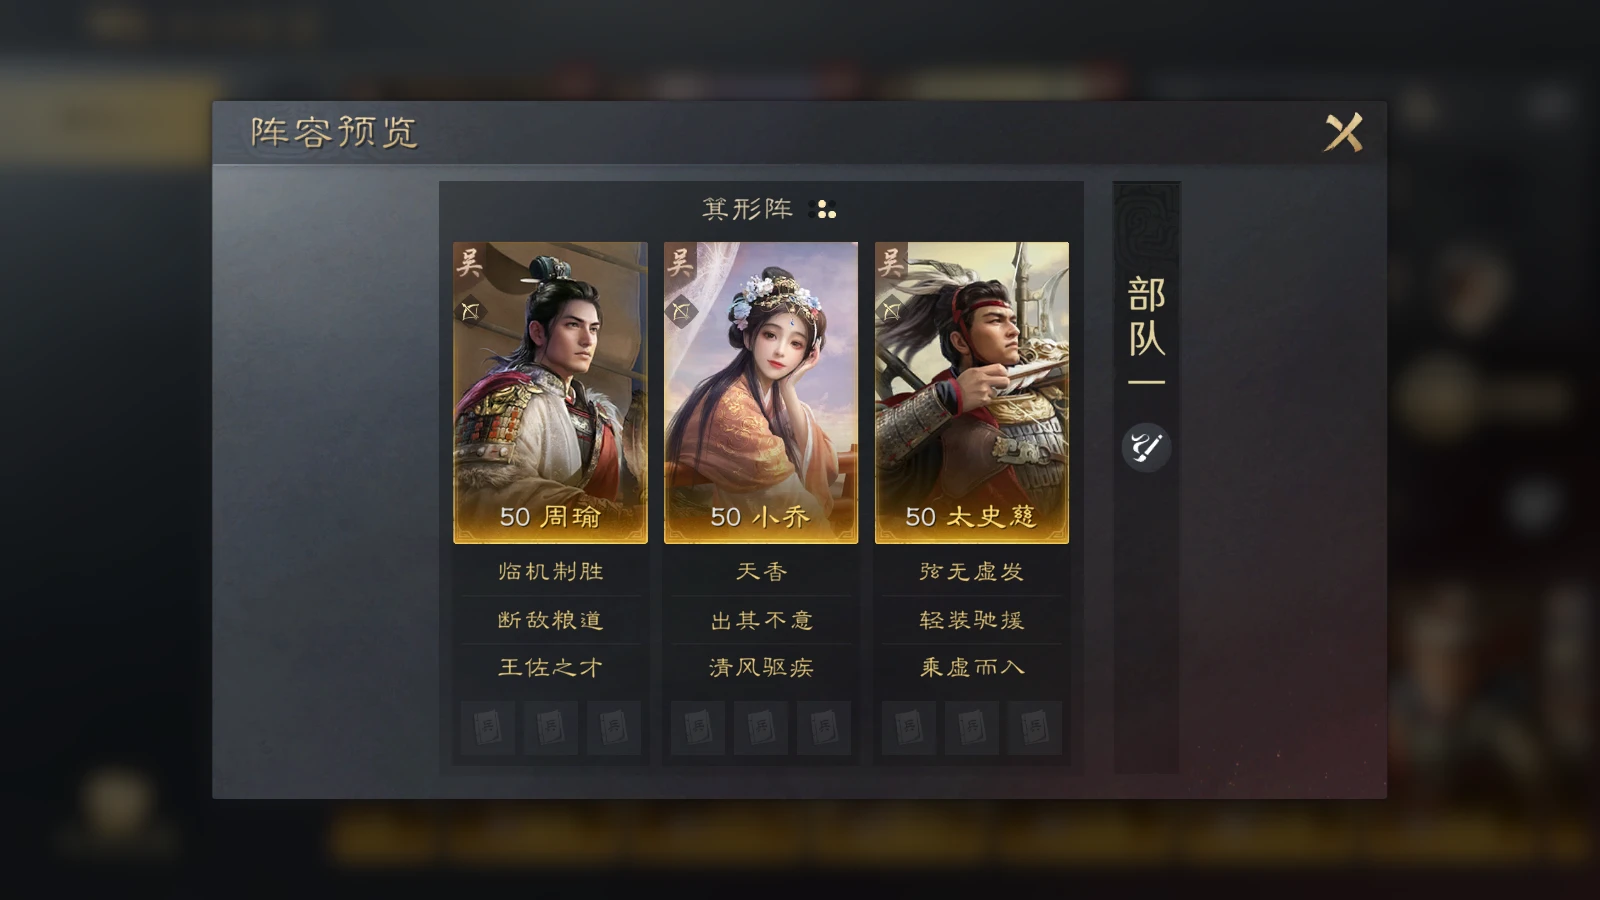Open 太史慈 hero portrait card
Image resolution: width=1600 pixels, height=900 pixels.
(x=972, y=393)
